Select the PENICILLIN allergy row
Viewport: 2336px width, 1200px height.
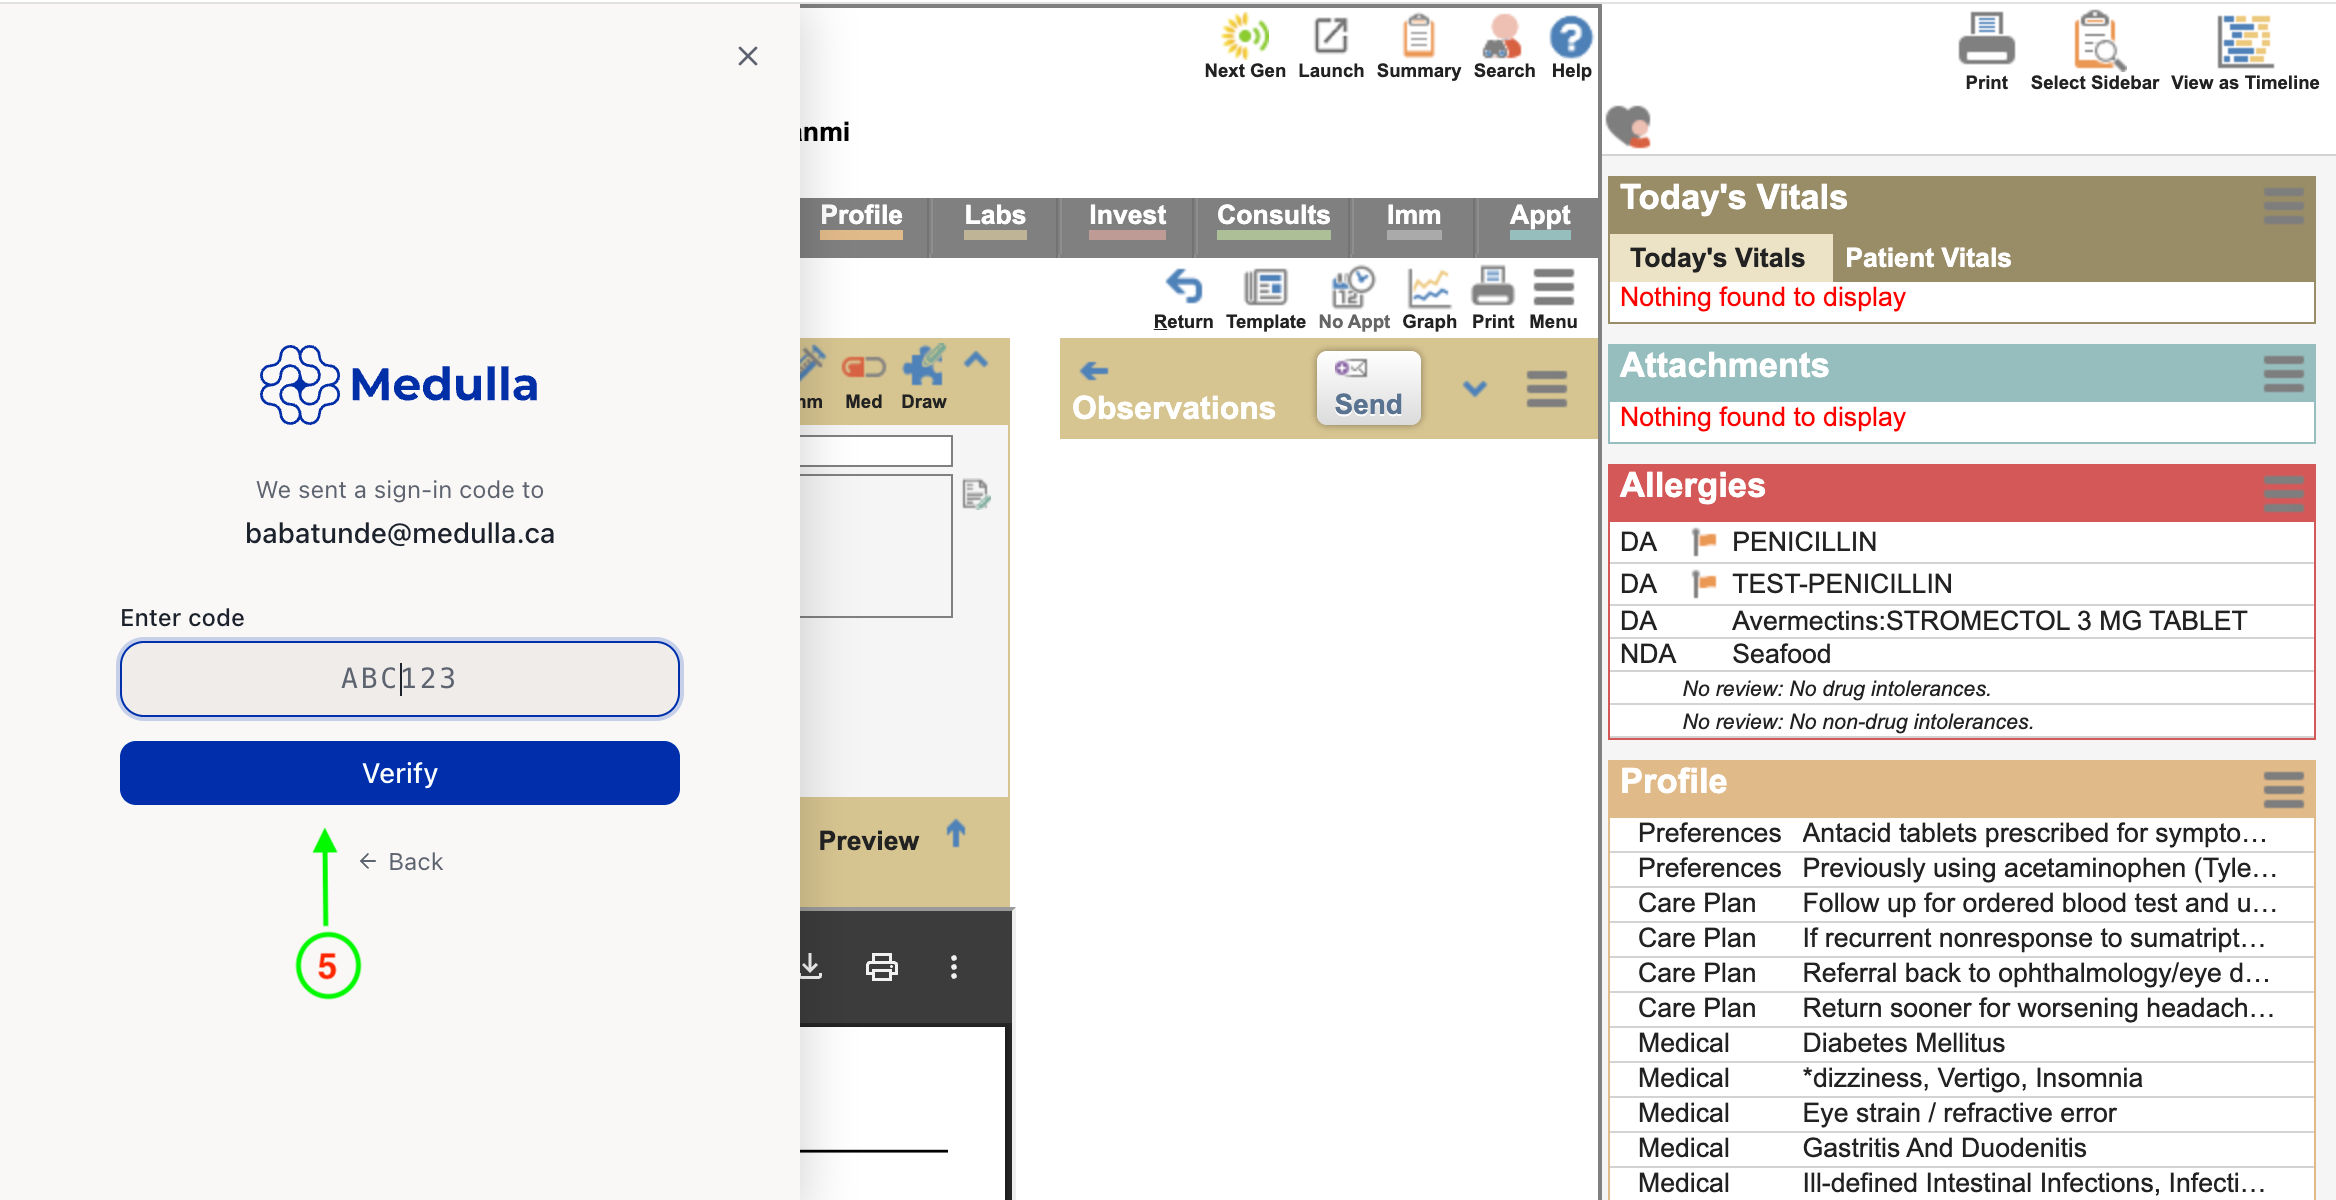[1962, 542]
